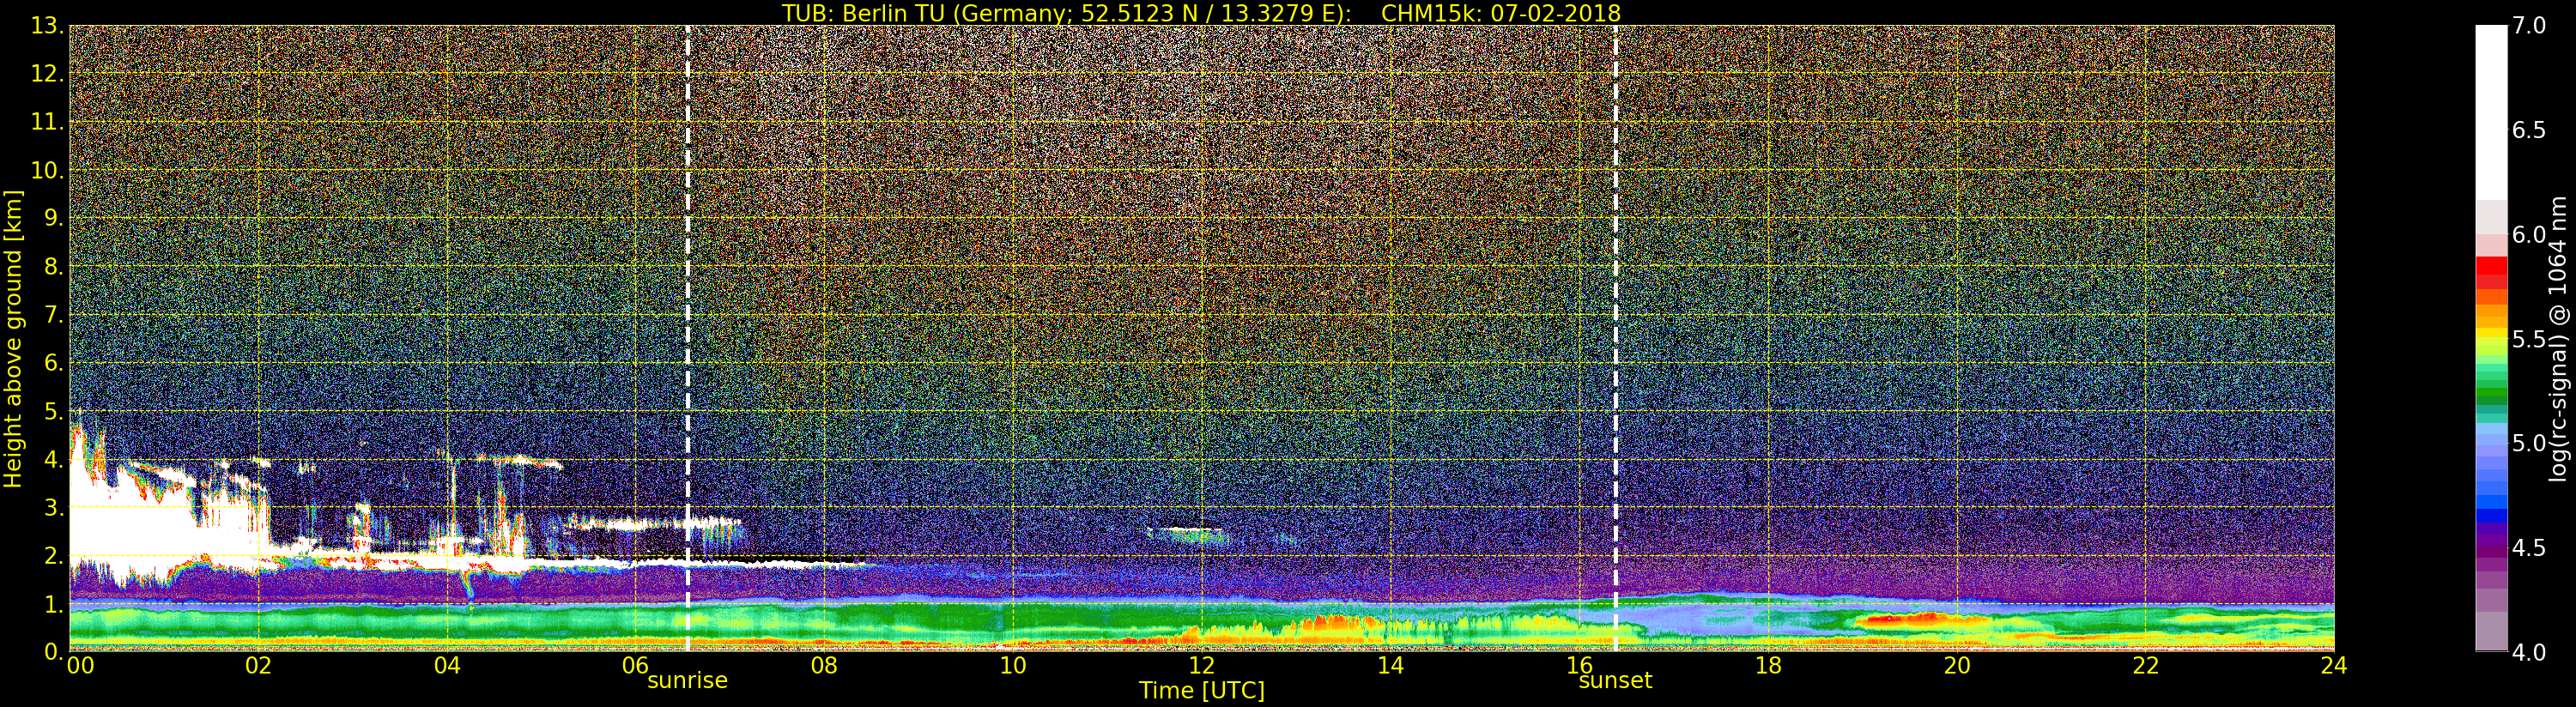This screenshot has width=2576, height=707.
Task: Click the '6.0' value on the colorbar
Action: pyautogui.click(x=2529, y=234)
